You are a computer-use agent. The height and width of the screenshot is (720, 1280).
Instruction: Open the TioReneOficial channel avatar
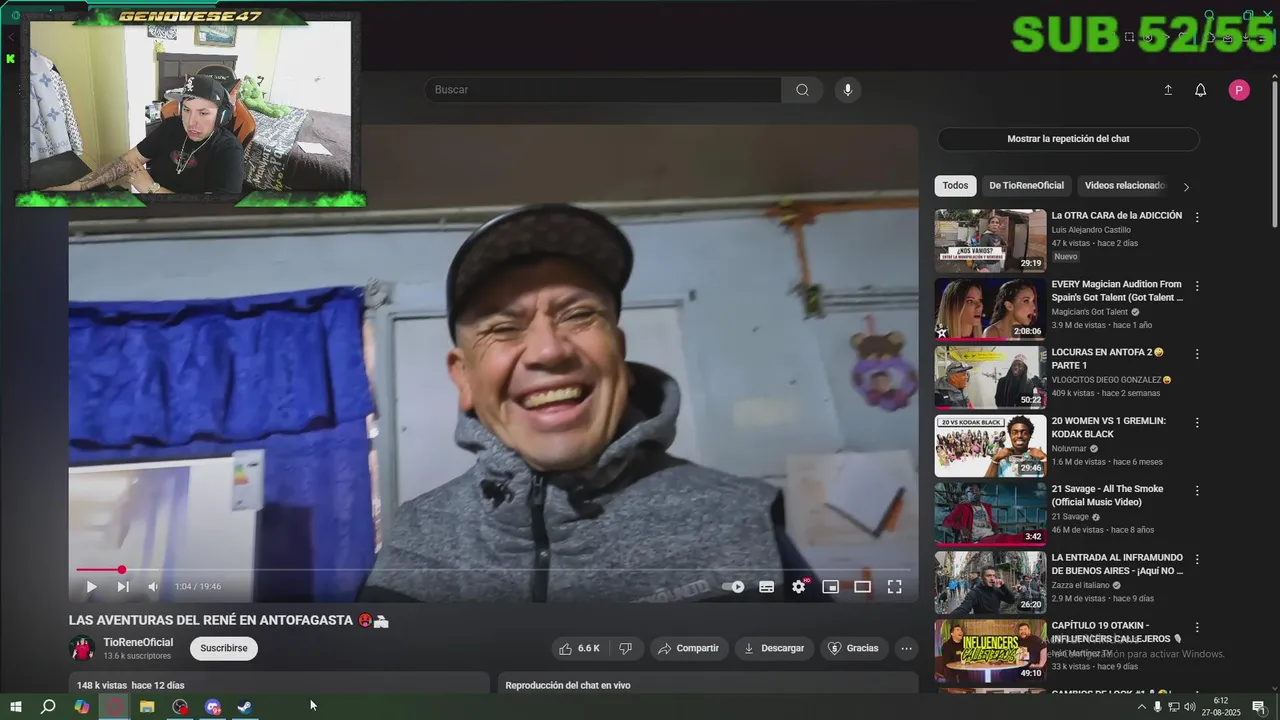pyautogui.click(x=82, y=648)
